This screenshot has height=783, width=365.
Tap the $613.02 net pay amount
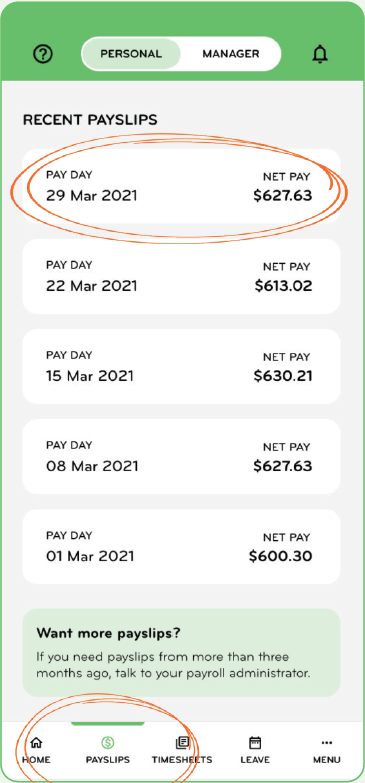(283, 286)
